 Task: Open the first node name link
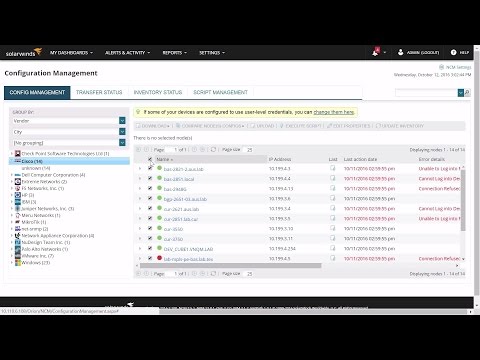[183, 169]
